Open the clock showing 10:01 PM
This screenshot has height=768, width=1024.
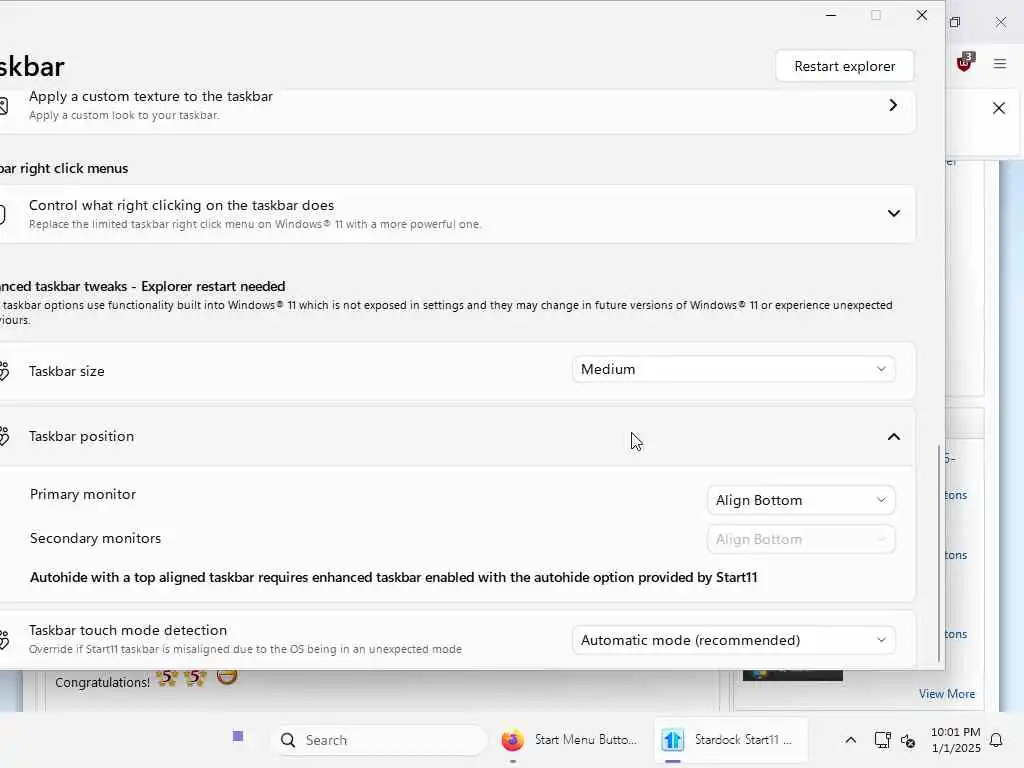point(955,740)
